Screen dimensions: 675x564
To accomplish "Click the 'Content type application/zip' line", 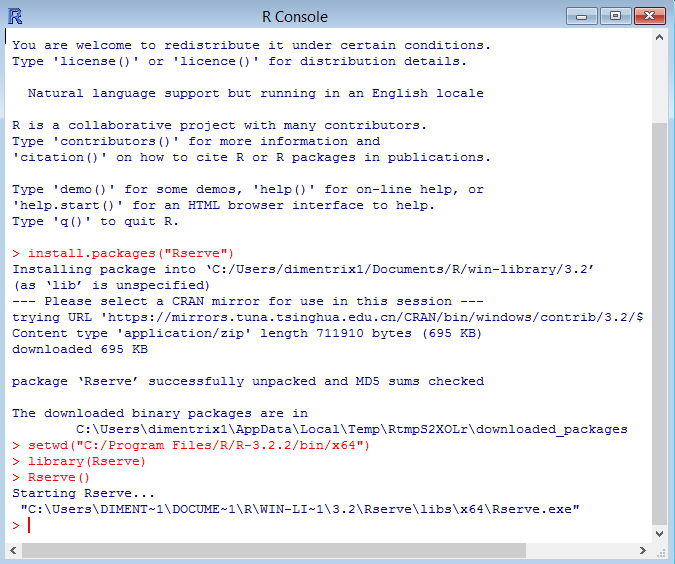I will pyautogui.click(x=247, y=333).
